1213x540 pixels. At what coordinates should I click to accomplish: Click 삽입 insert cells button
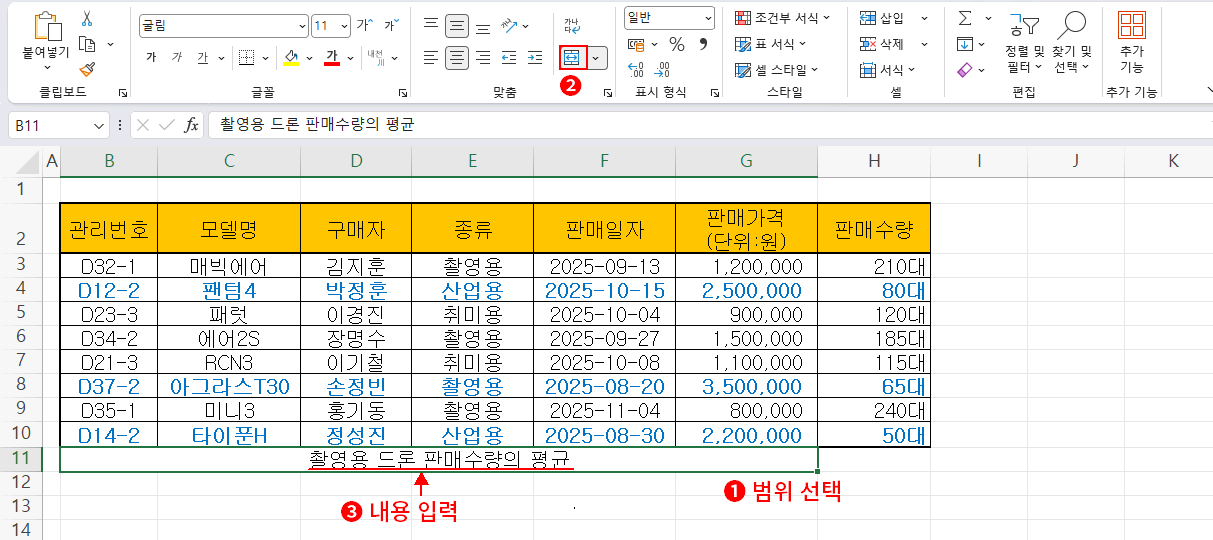[882, 18]
